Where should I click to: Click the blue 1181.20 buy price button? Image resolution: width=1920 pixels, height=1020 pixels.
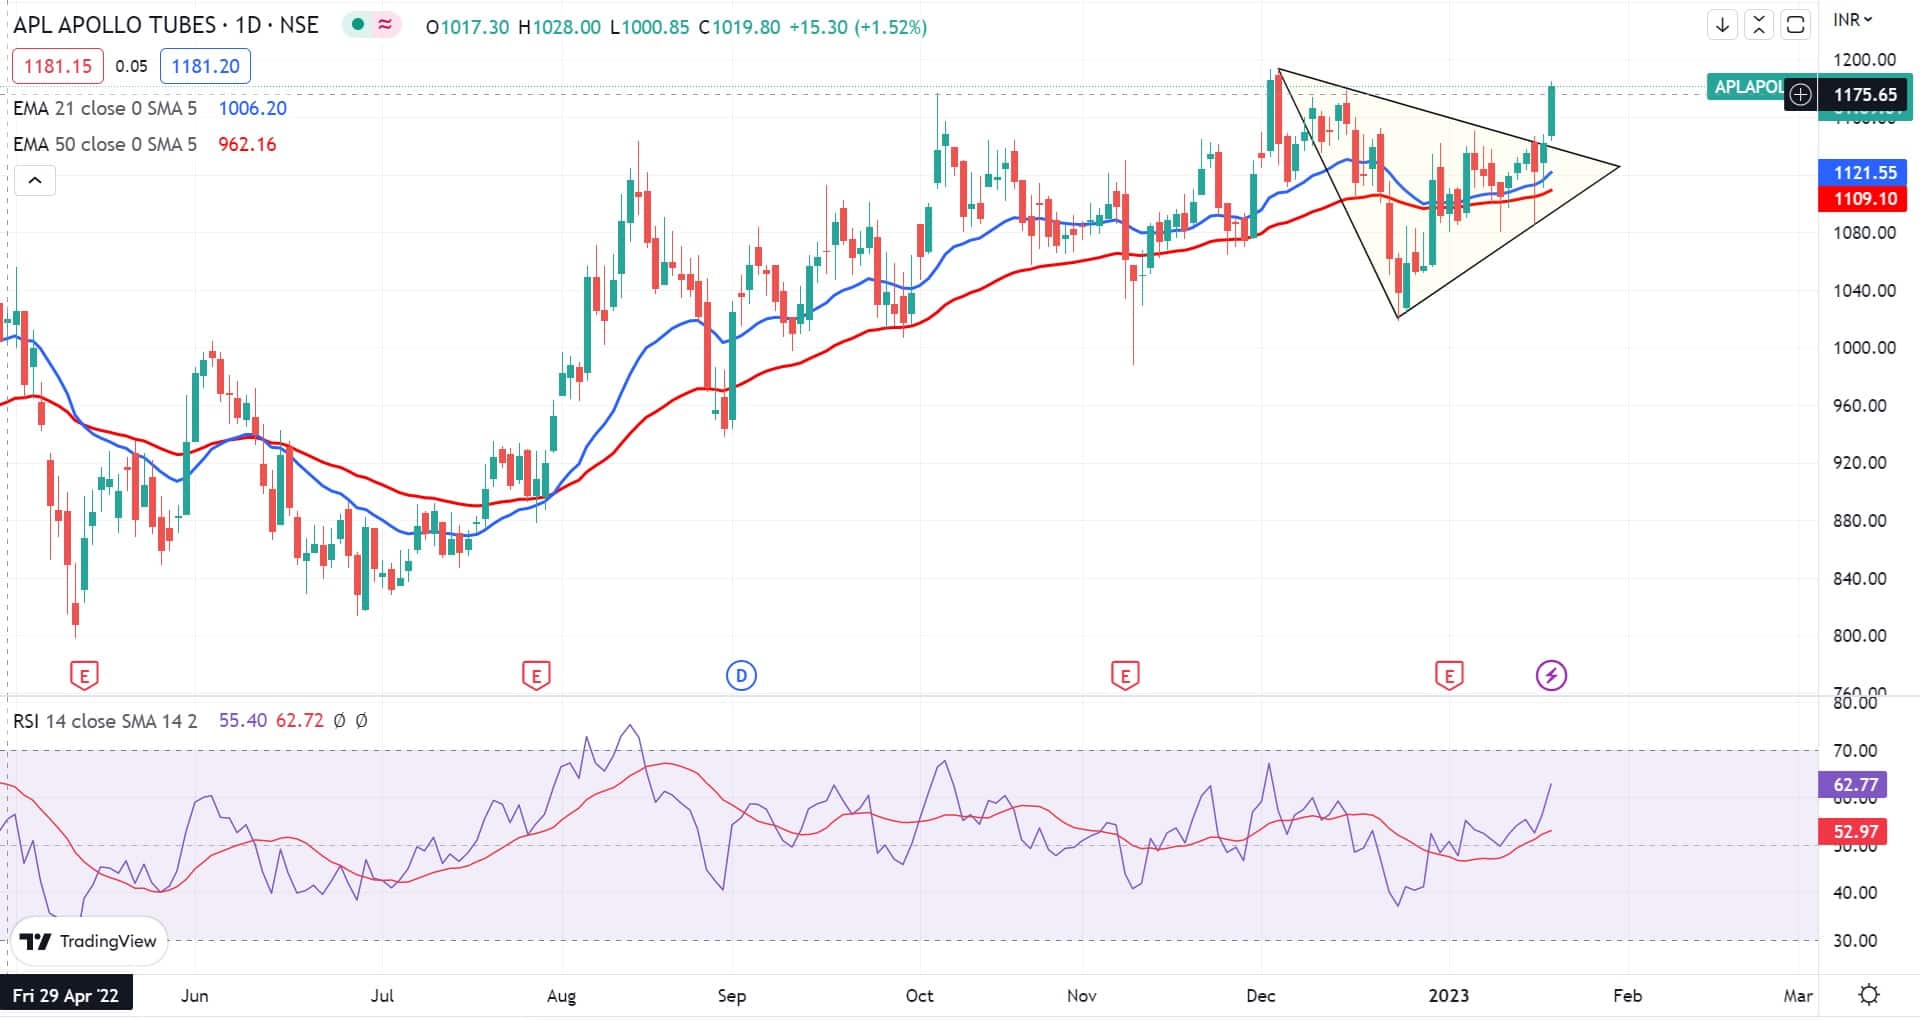click(205, 66)
